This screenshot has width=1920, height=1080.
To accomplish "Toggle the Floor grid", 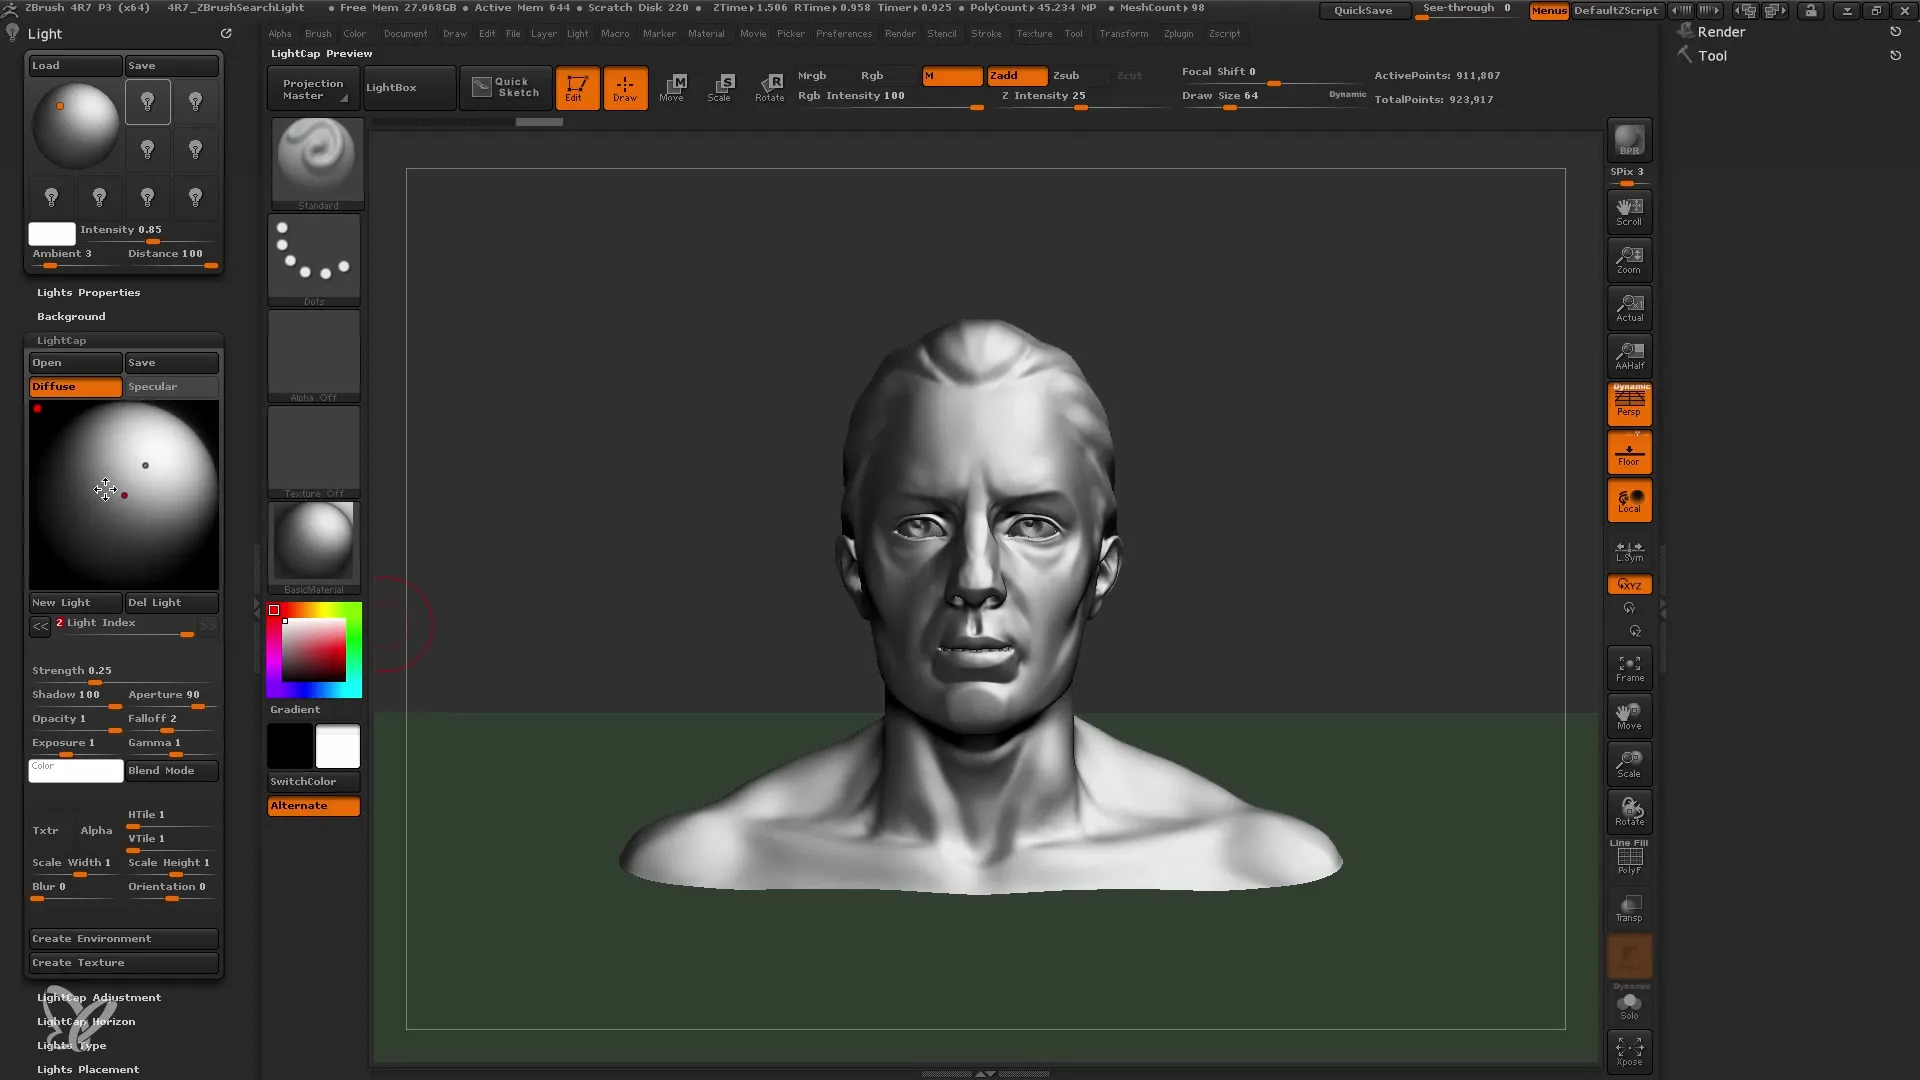I will click(1629, 453).
